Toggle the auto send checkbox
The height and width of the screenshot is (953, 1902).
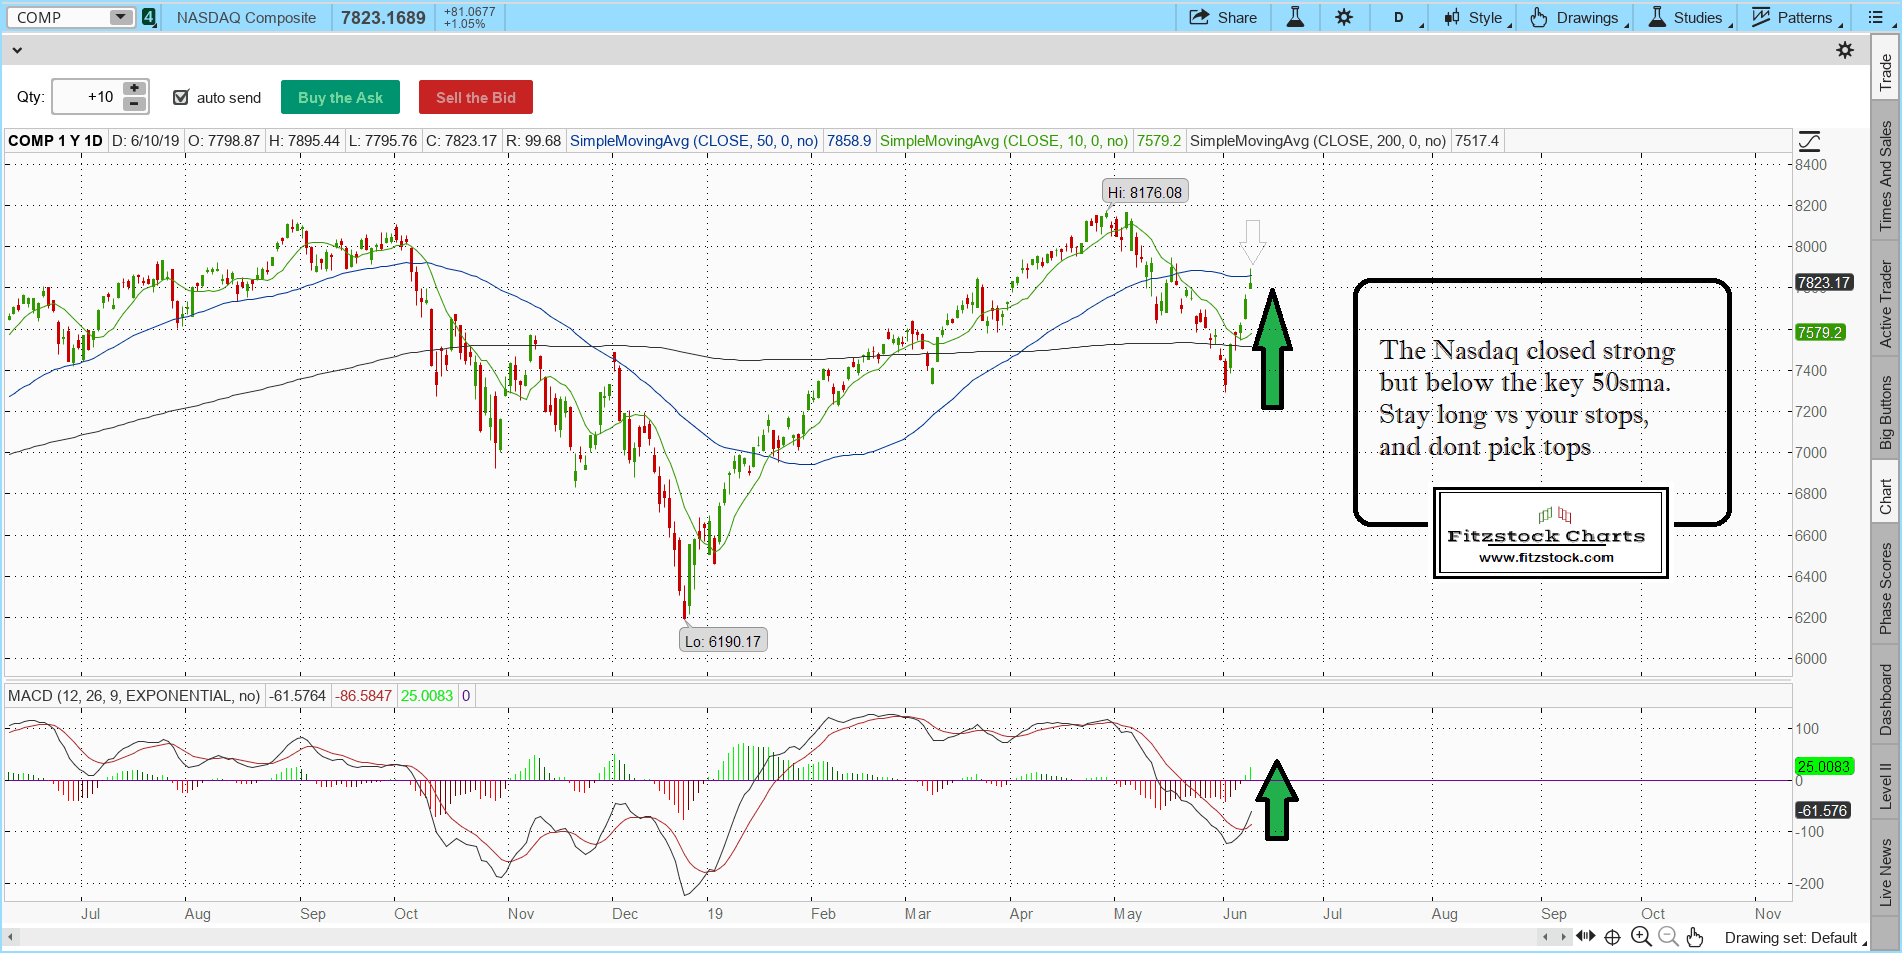[181, 97]
